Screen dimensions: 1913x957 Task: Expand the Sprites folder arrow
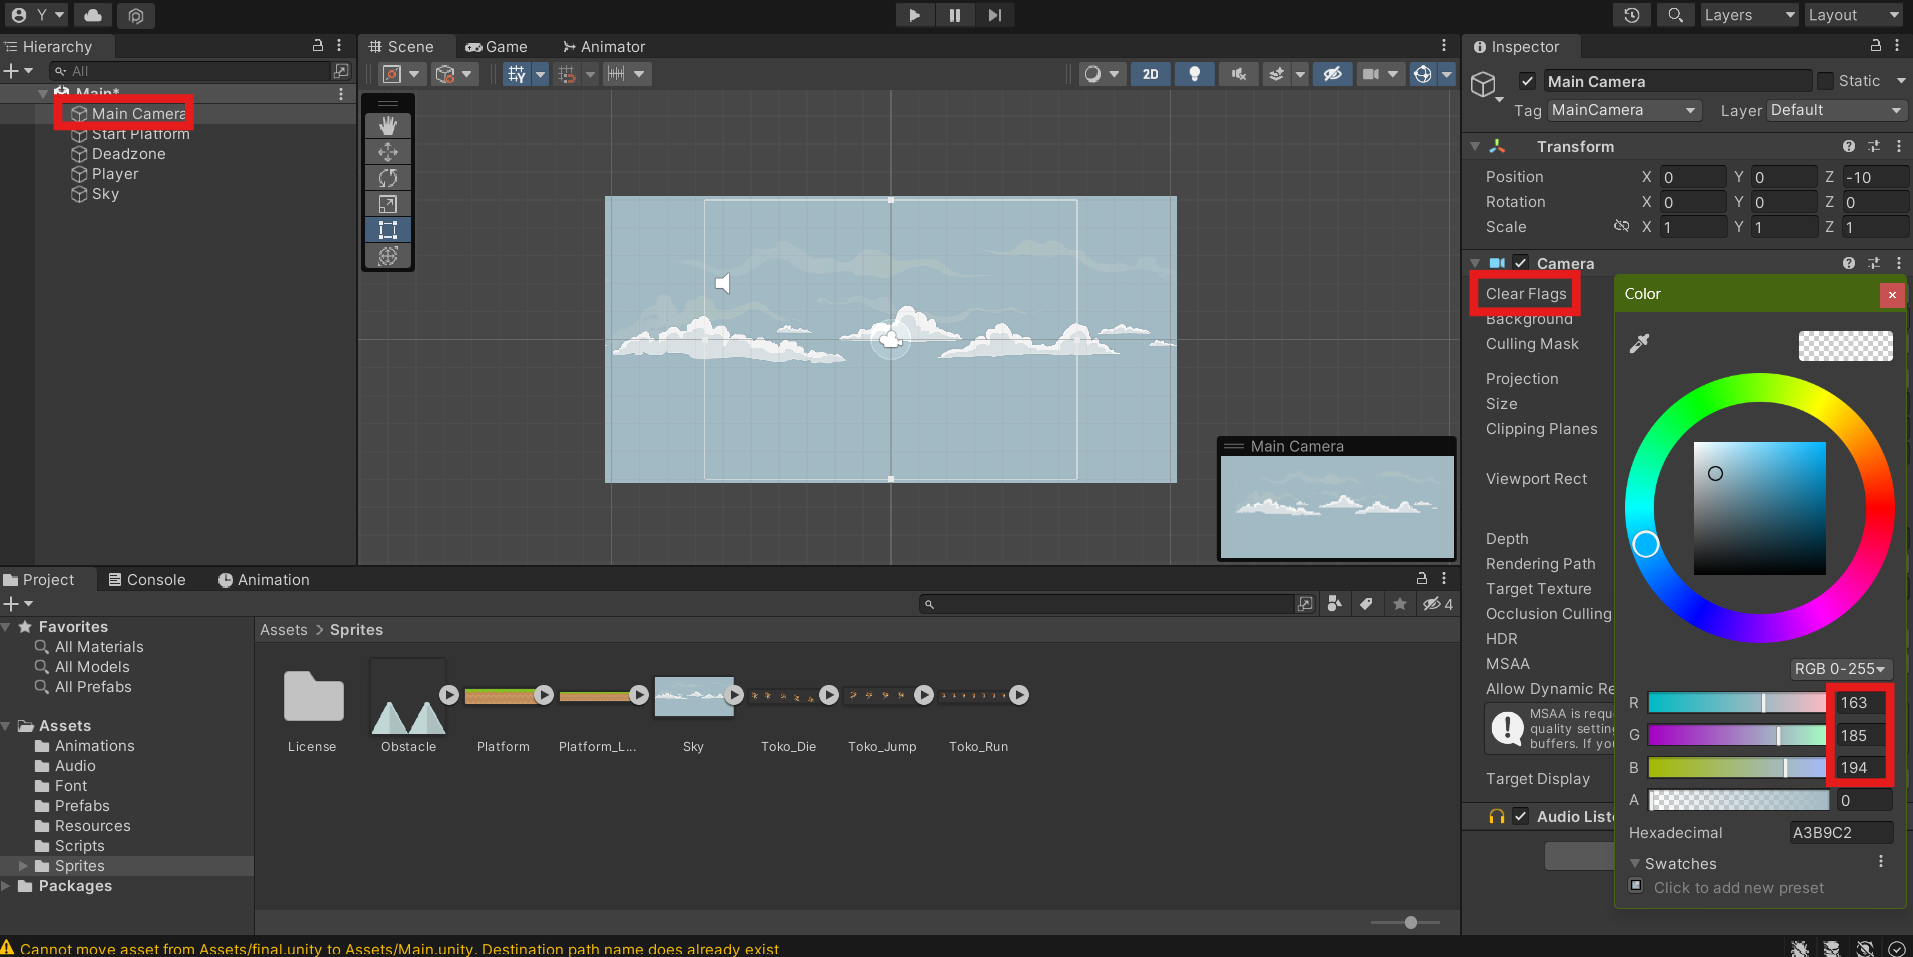coord(23,866)
